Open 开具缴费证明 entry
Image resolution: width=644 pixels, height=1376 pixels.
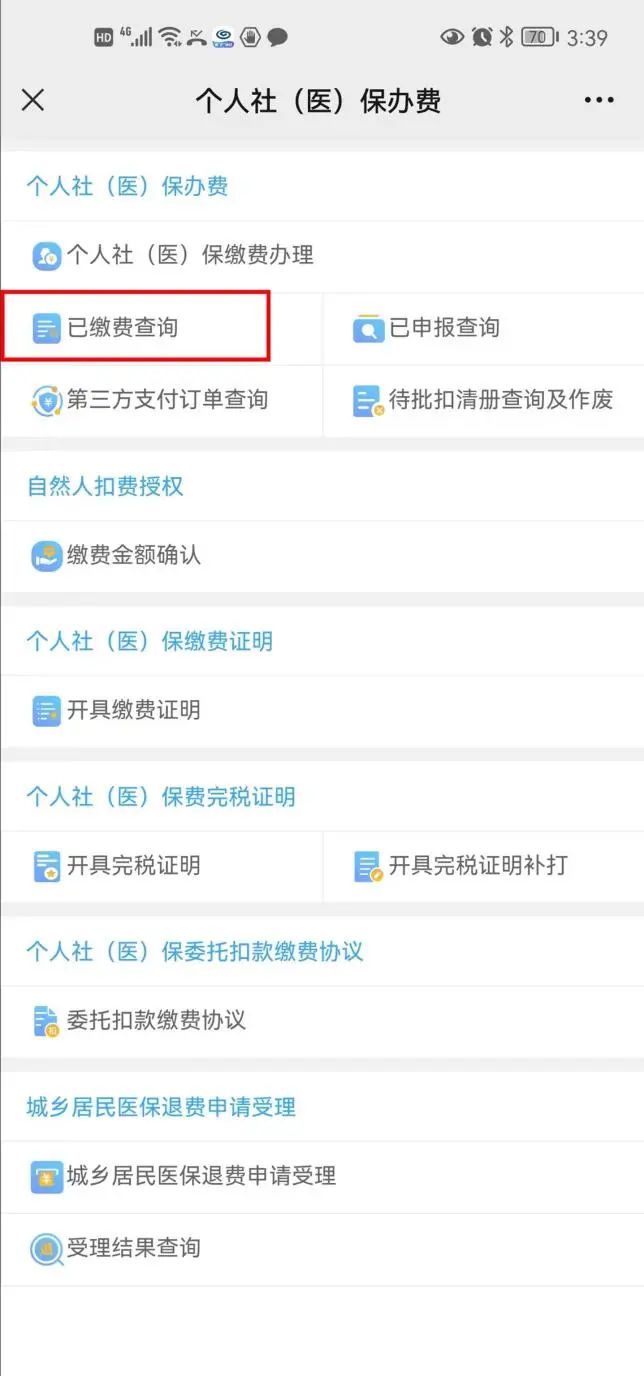134,711
